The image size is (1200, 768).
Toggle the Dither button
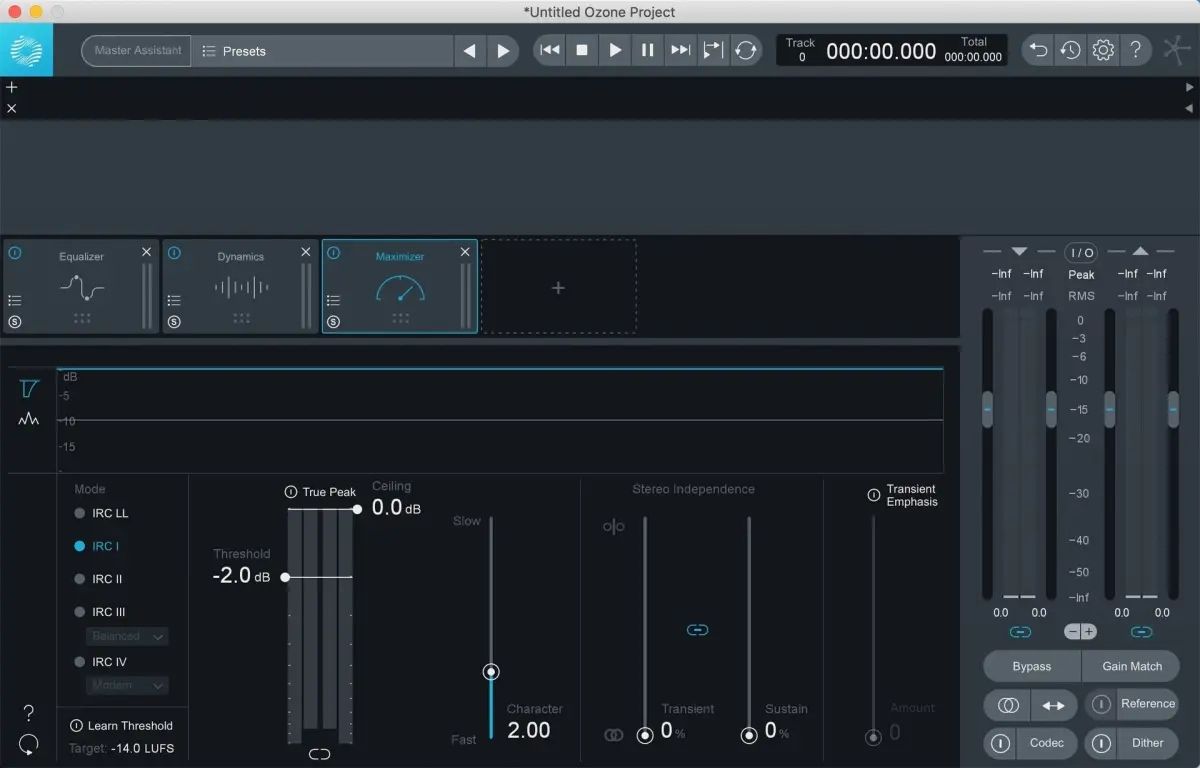click(x=1132, y=743)
